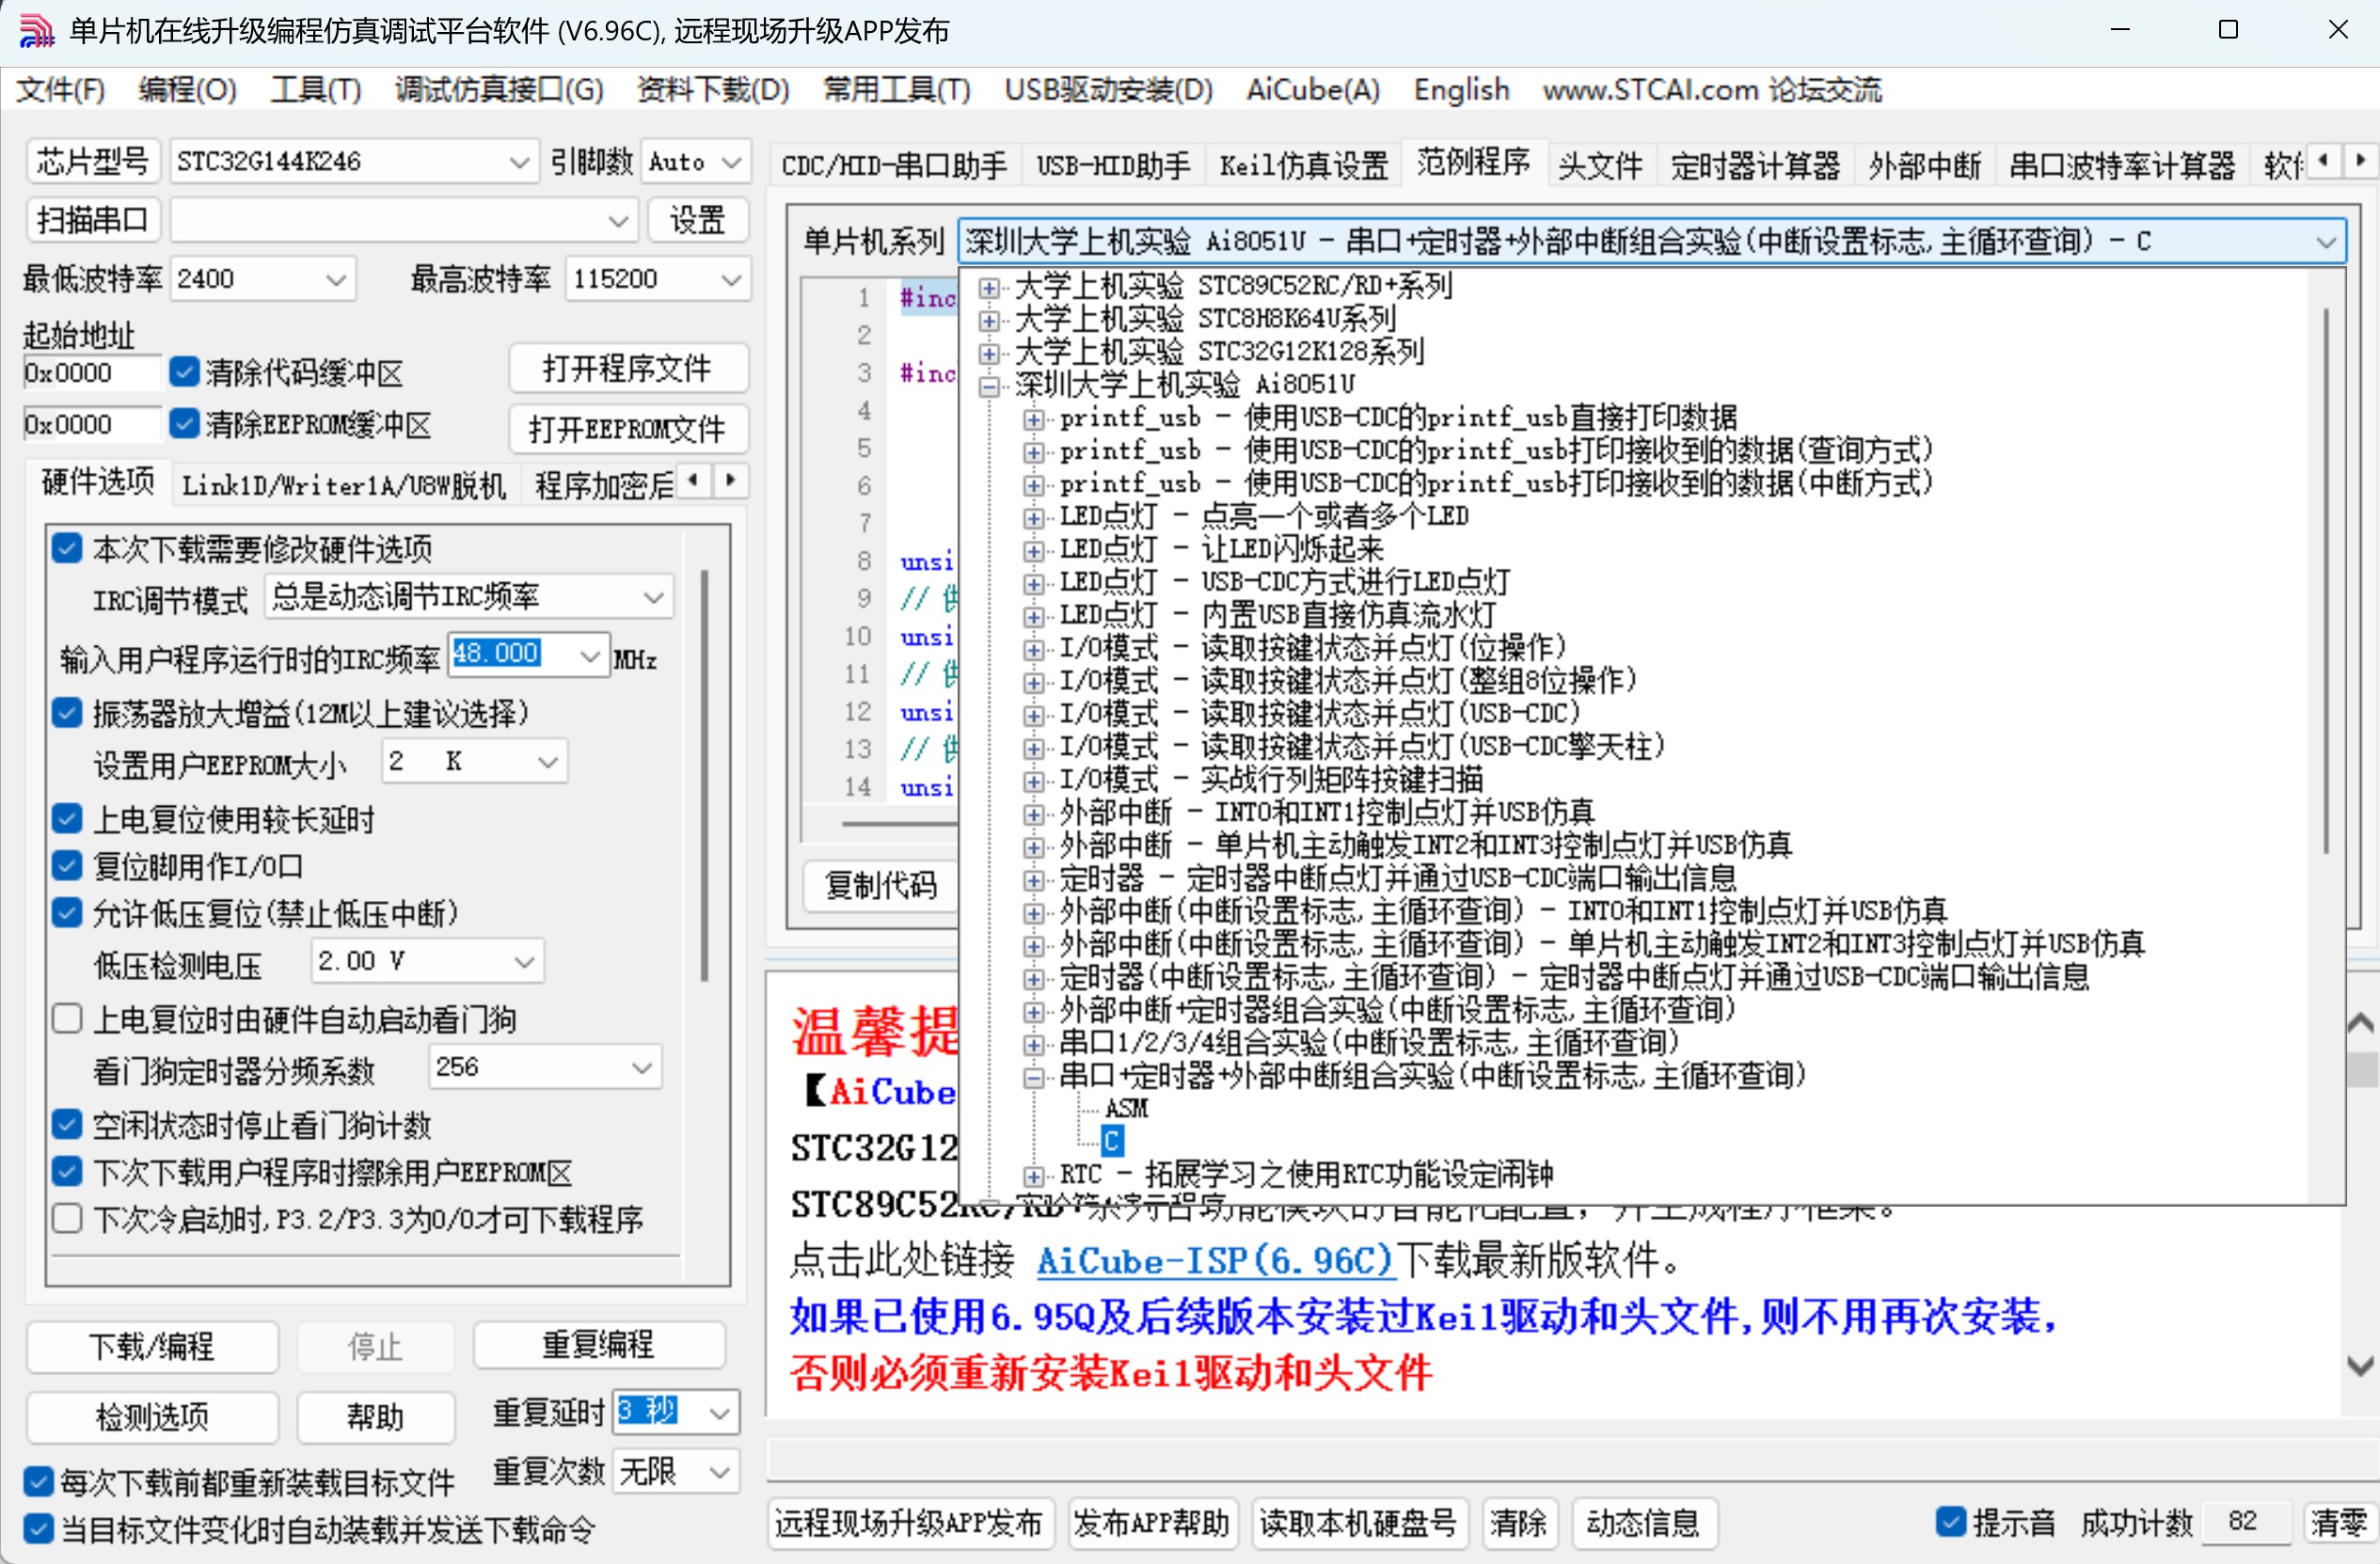Screen dimensions: 2380x1564
Task: Toggle 清除代码缓冲区 checkbox
Action: (x=184, y=372)
